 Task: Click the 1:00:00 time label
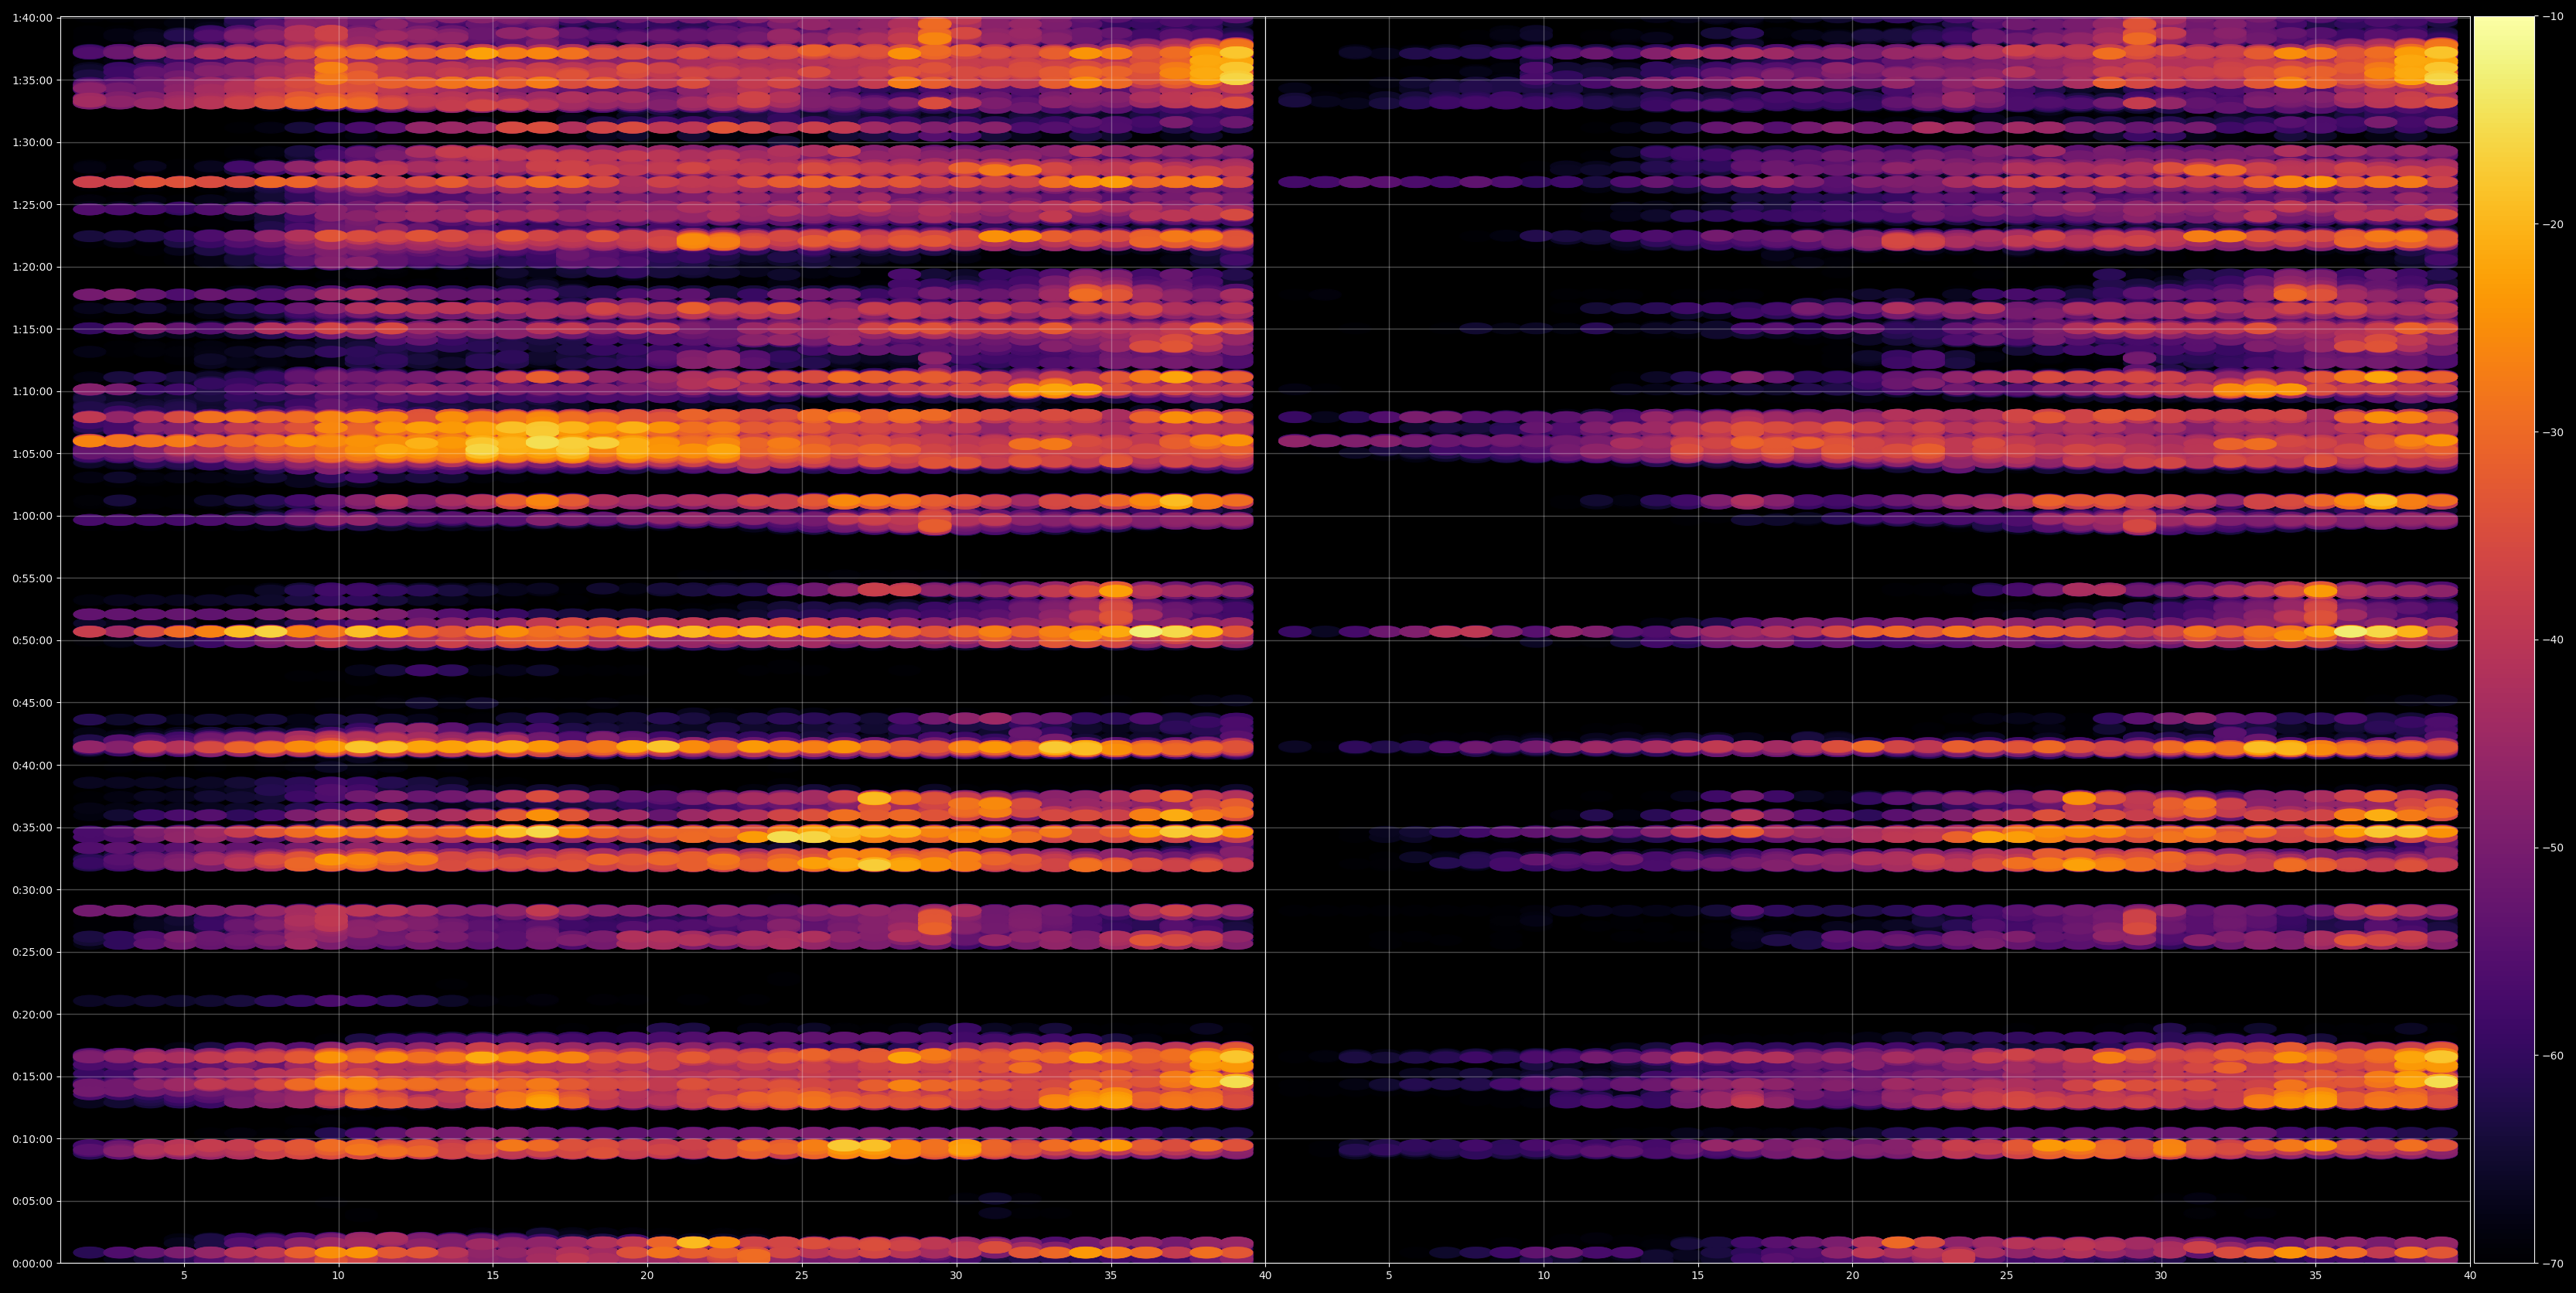(31, 516)
